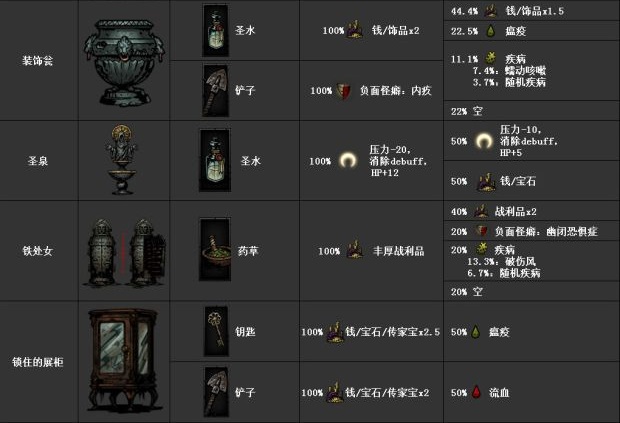The height and width of the screenshot is (423, 620).
Task: Click the green 瘟疫 drop icon at 50%
Action: click(490, 331)
